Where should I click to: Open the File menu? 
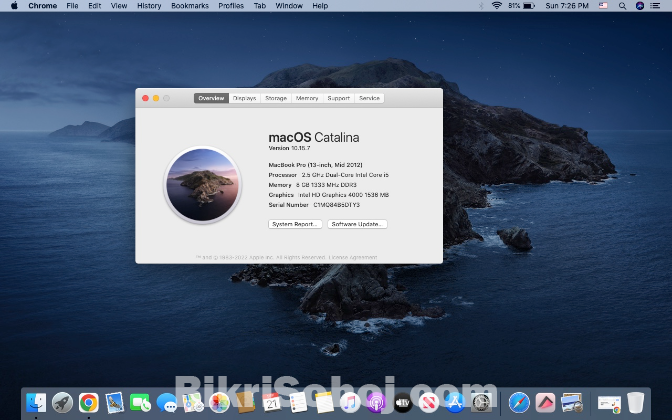[x=72, y=6]
